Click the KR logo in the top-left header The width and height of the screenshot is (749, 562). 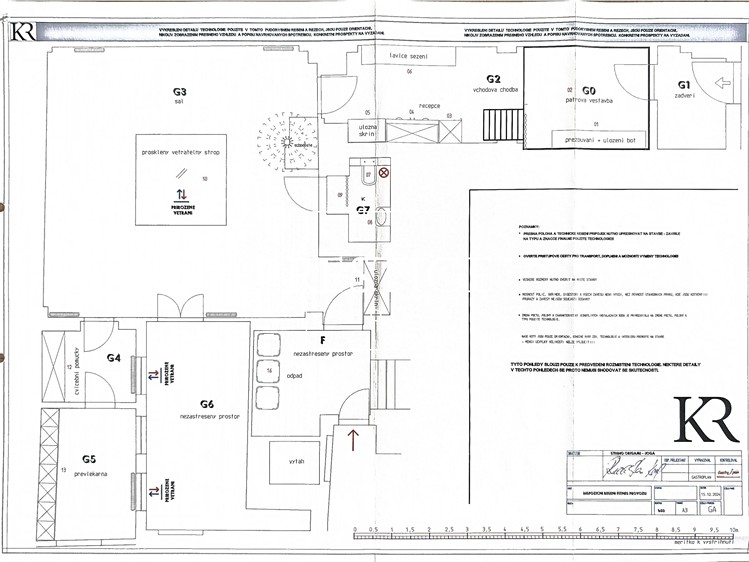(23, 32)
